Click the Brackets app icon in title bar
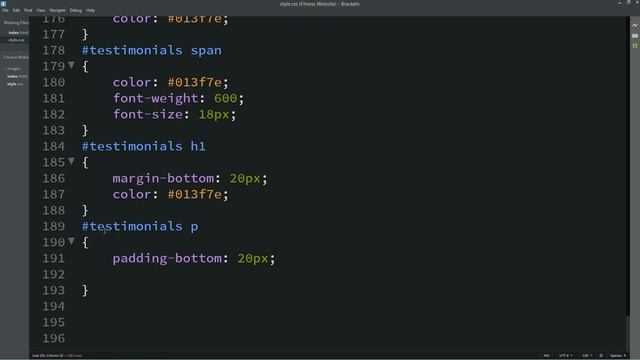Image resolution: width=640 pixels, height=360 pixels. click(3, 4)
